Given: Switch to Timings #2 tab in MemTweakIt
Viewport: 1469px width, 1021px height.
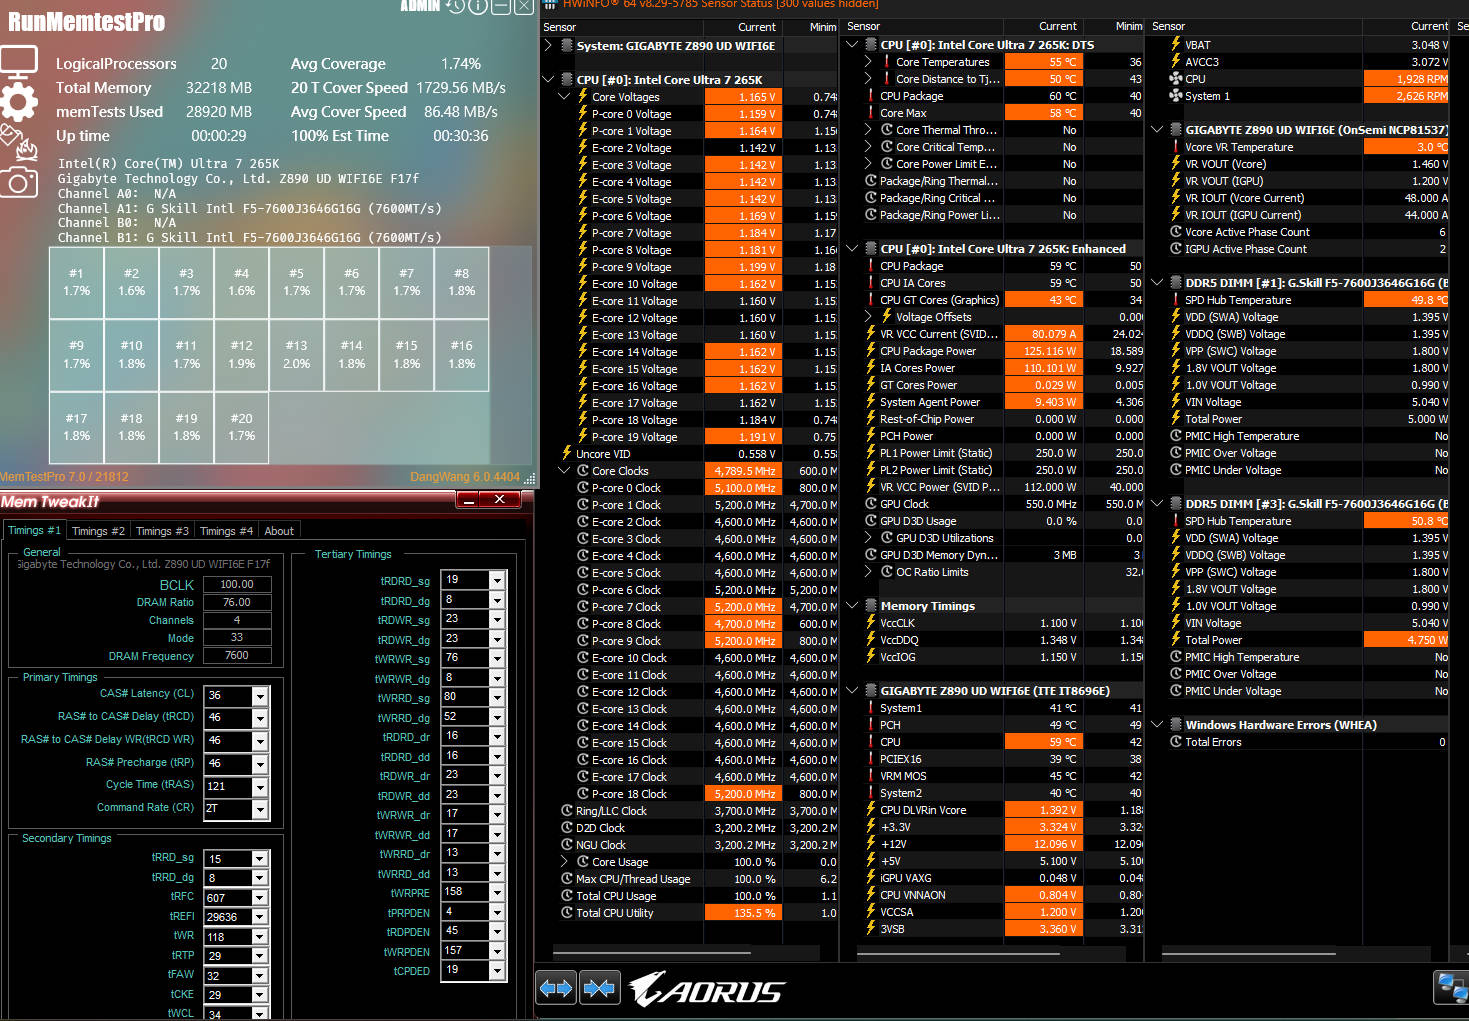Looking at the screenshot, I should (98, 531).
